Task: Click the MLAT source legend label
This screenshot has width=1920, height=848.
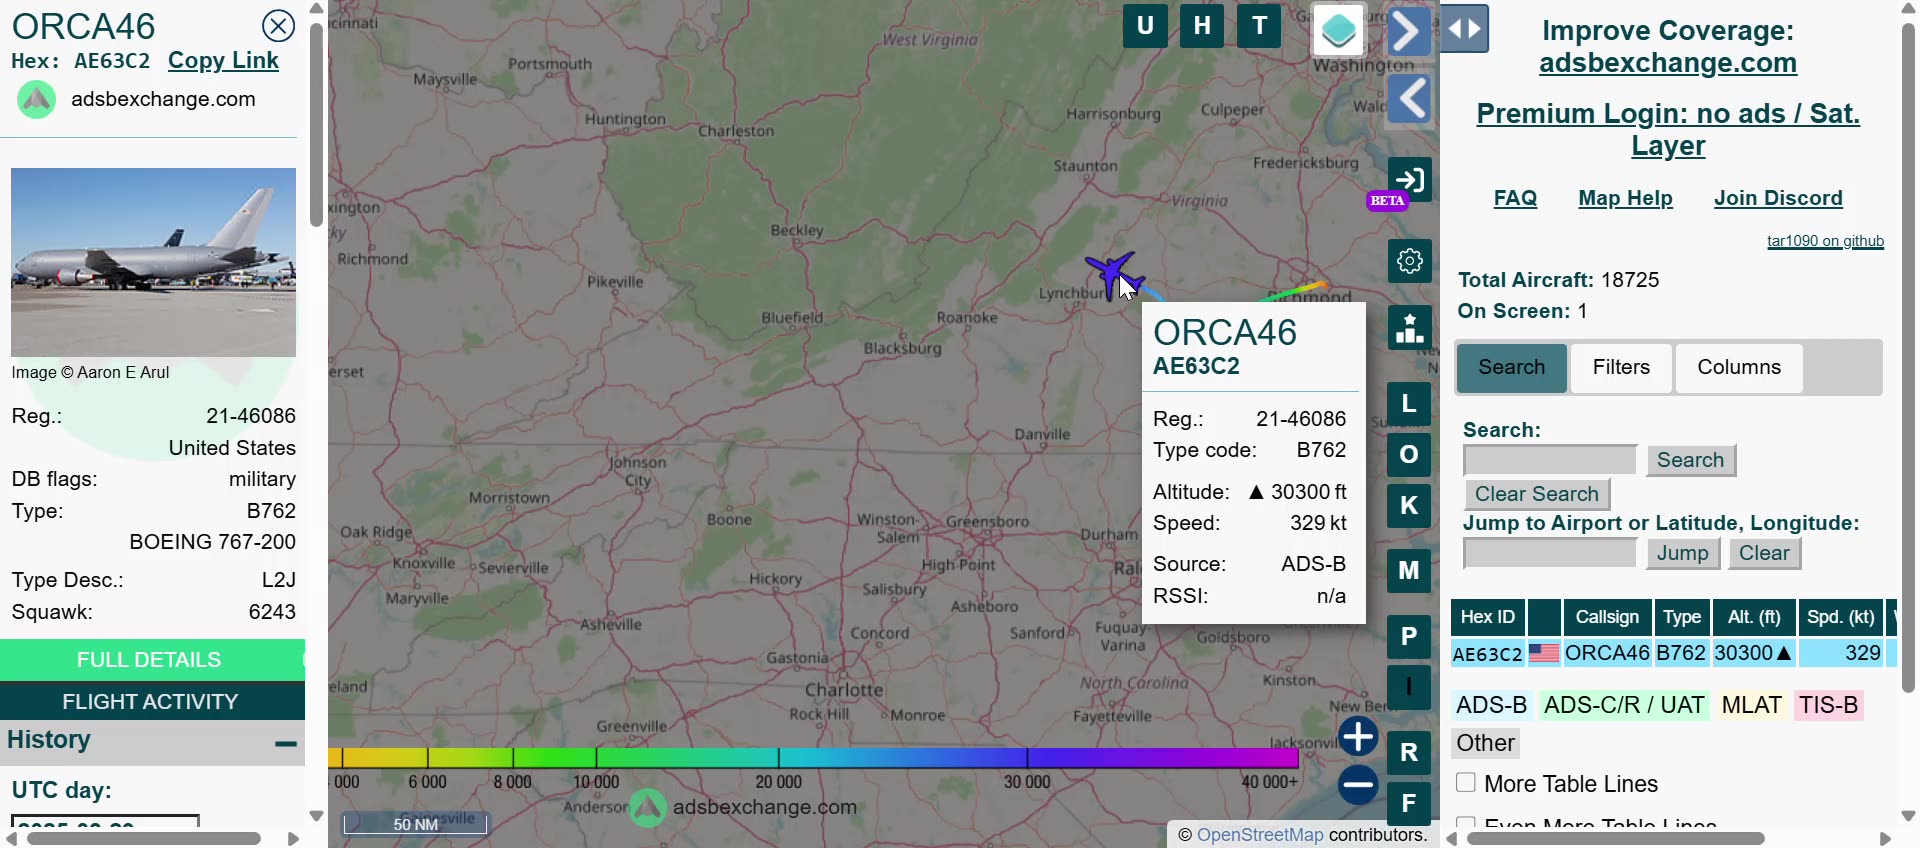Action: [1752, 705]
